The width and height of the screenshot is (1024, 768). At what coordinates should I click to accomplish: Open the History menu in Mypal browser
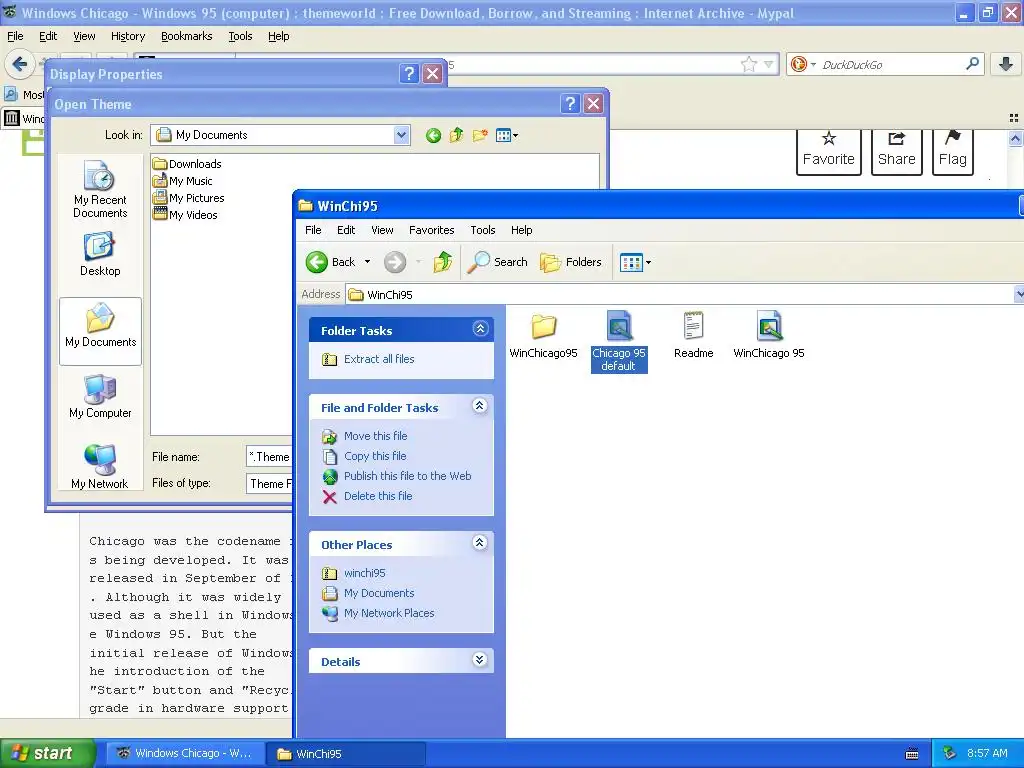coord(128,36)
